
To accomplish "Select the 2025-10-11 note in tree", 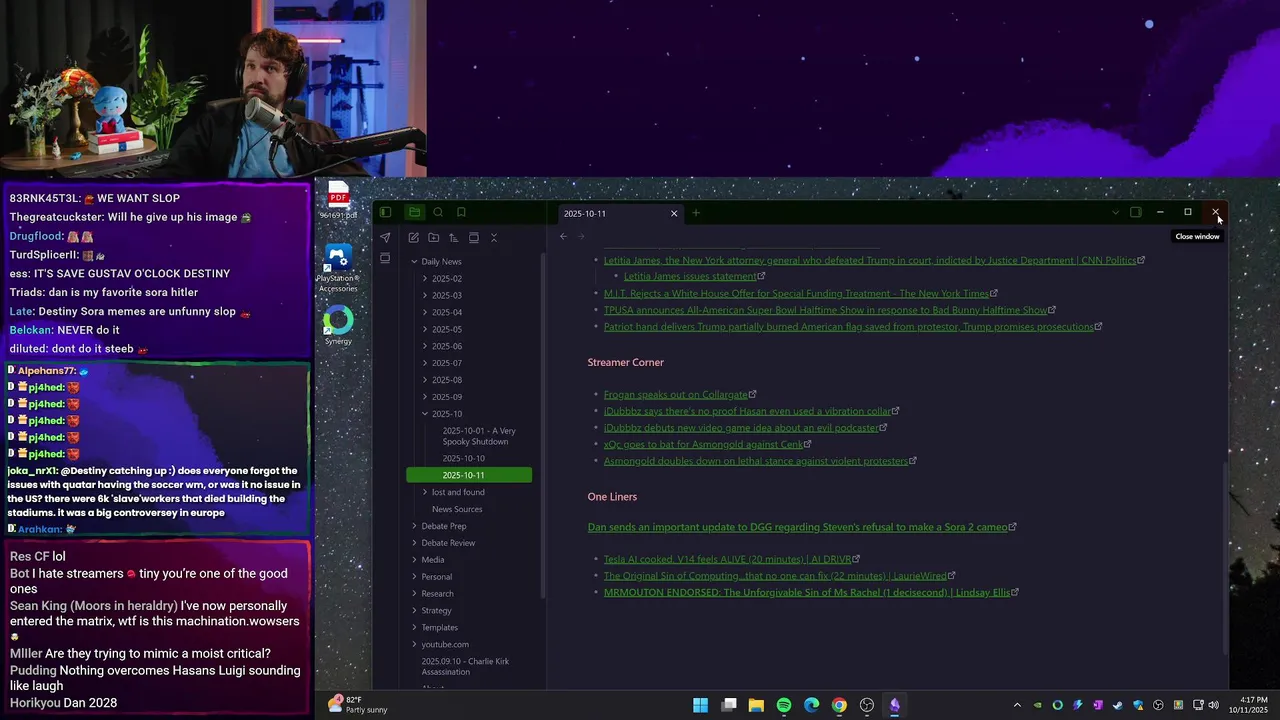I will (x=469, y=475).
